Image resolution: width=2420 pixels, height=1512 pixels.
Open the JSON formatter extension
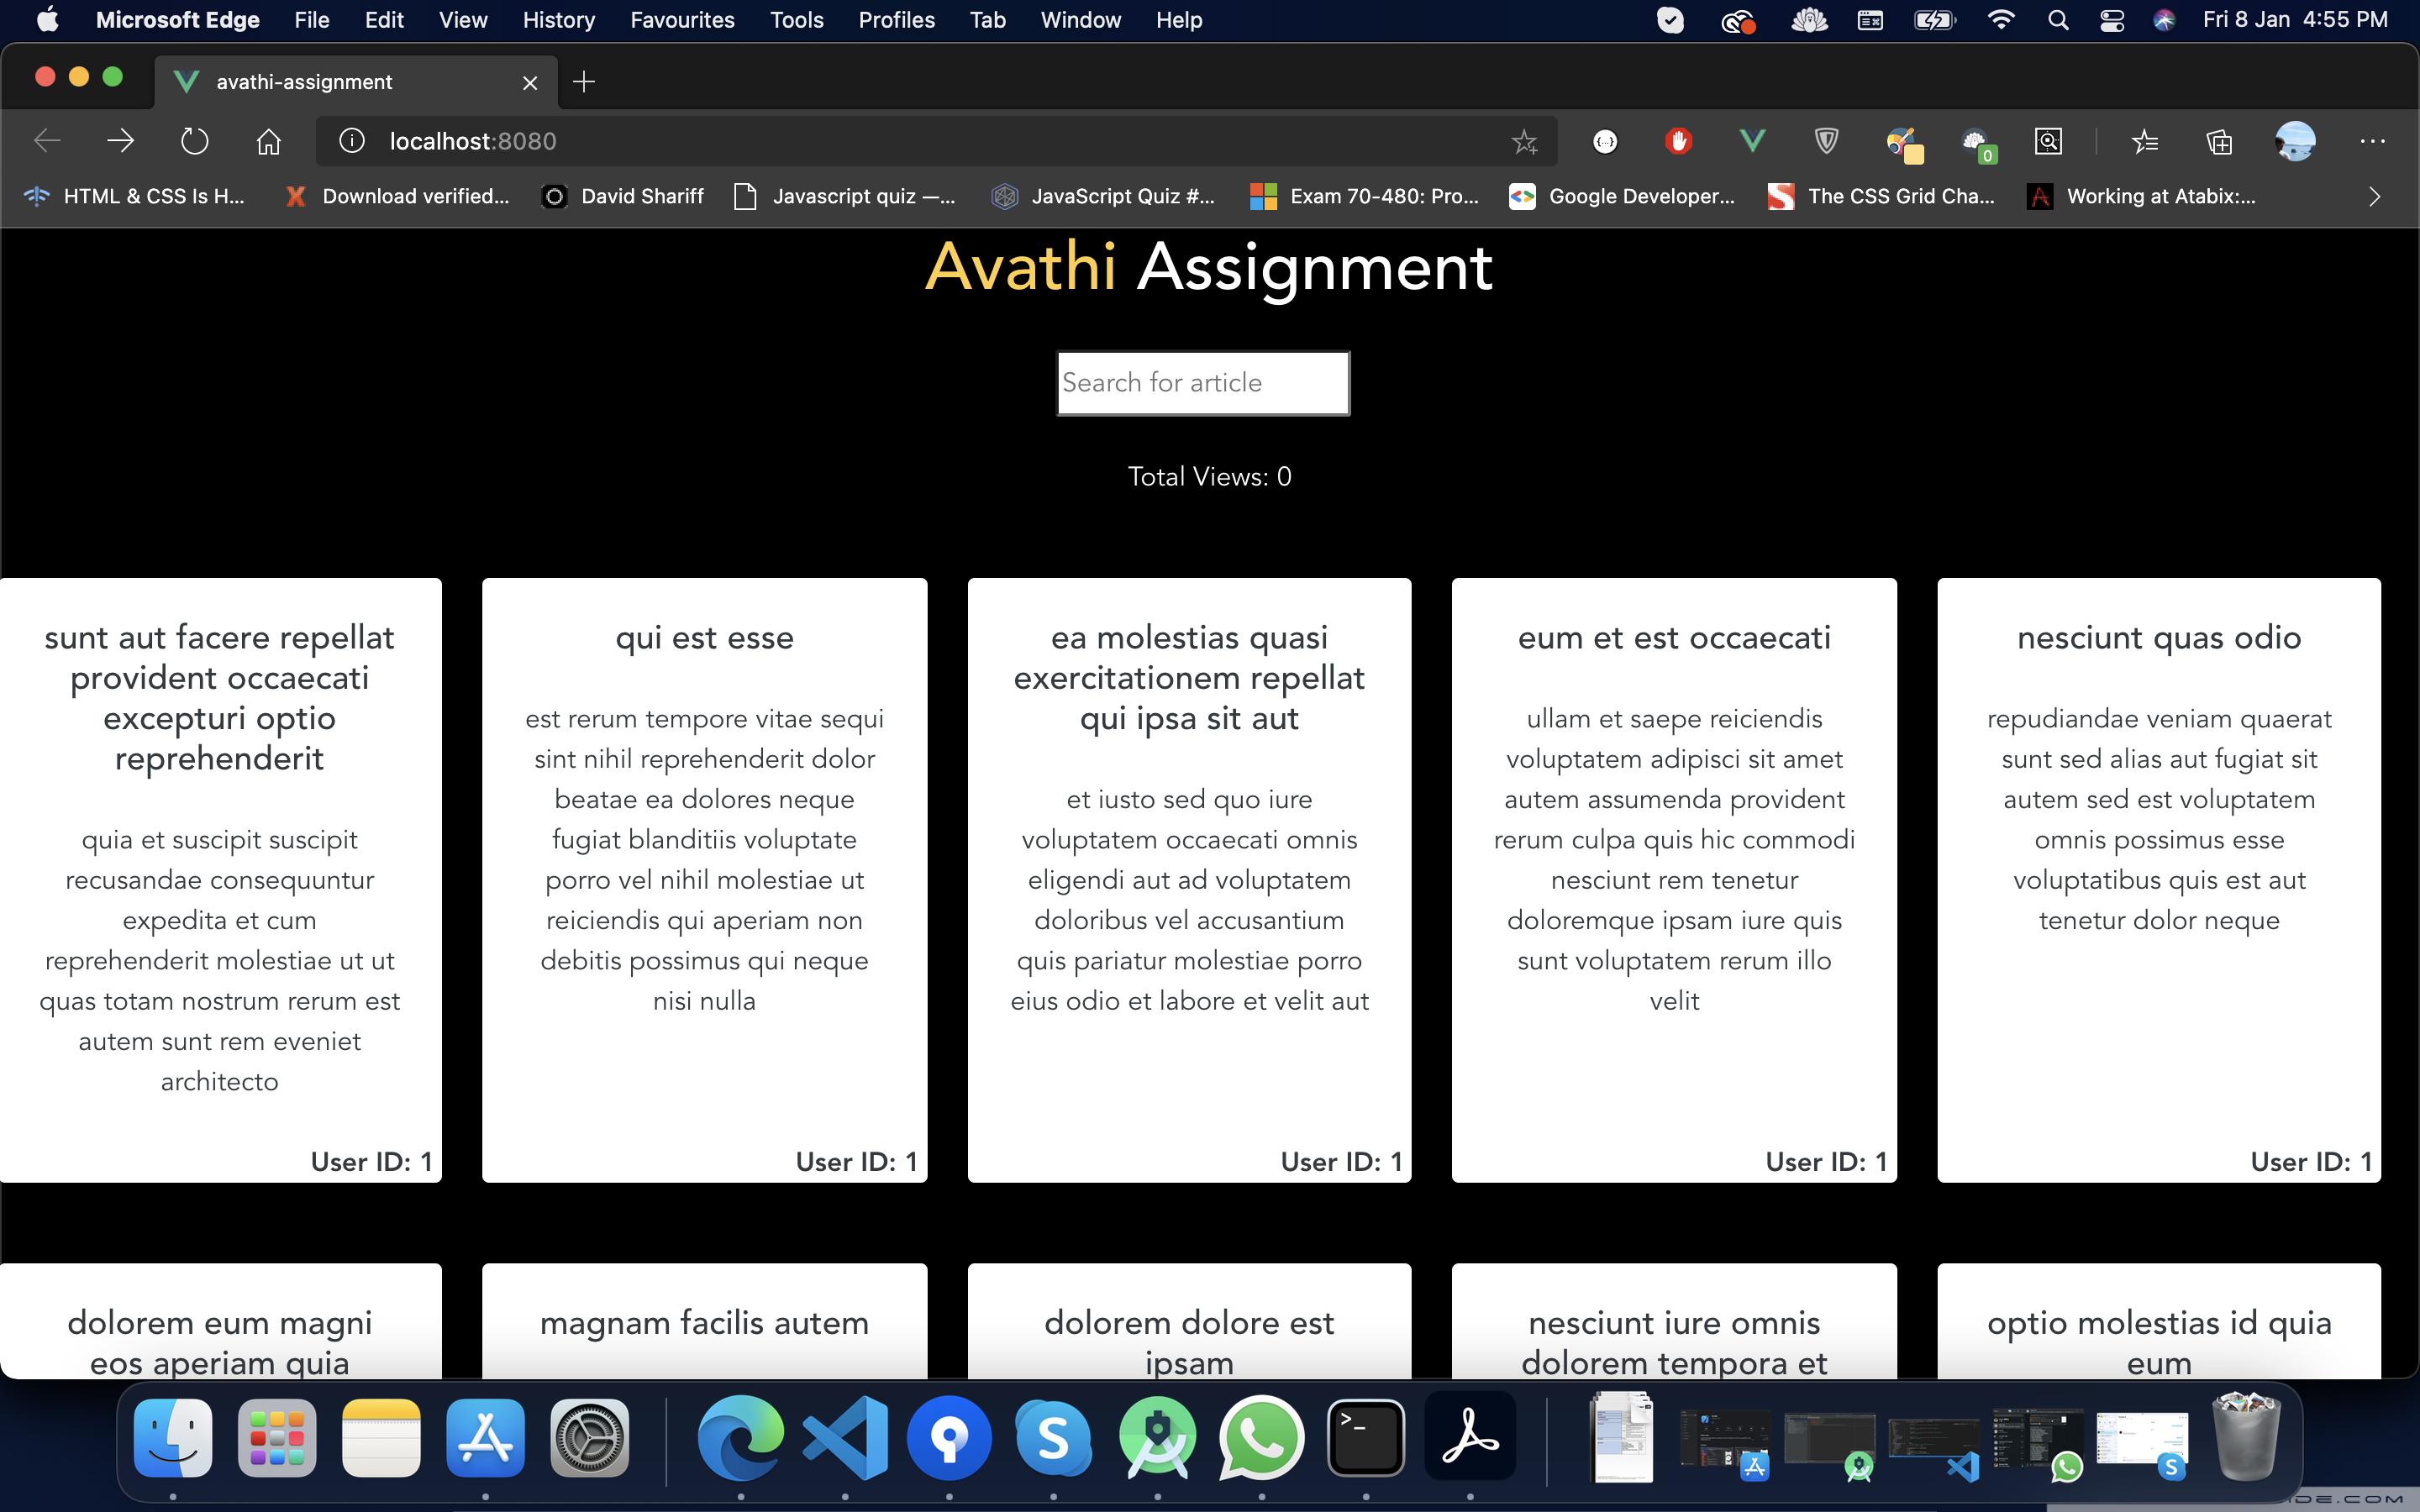(1606, 141)
